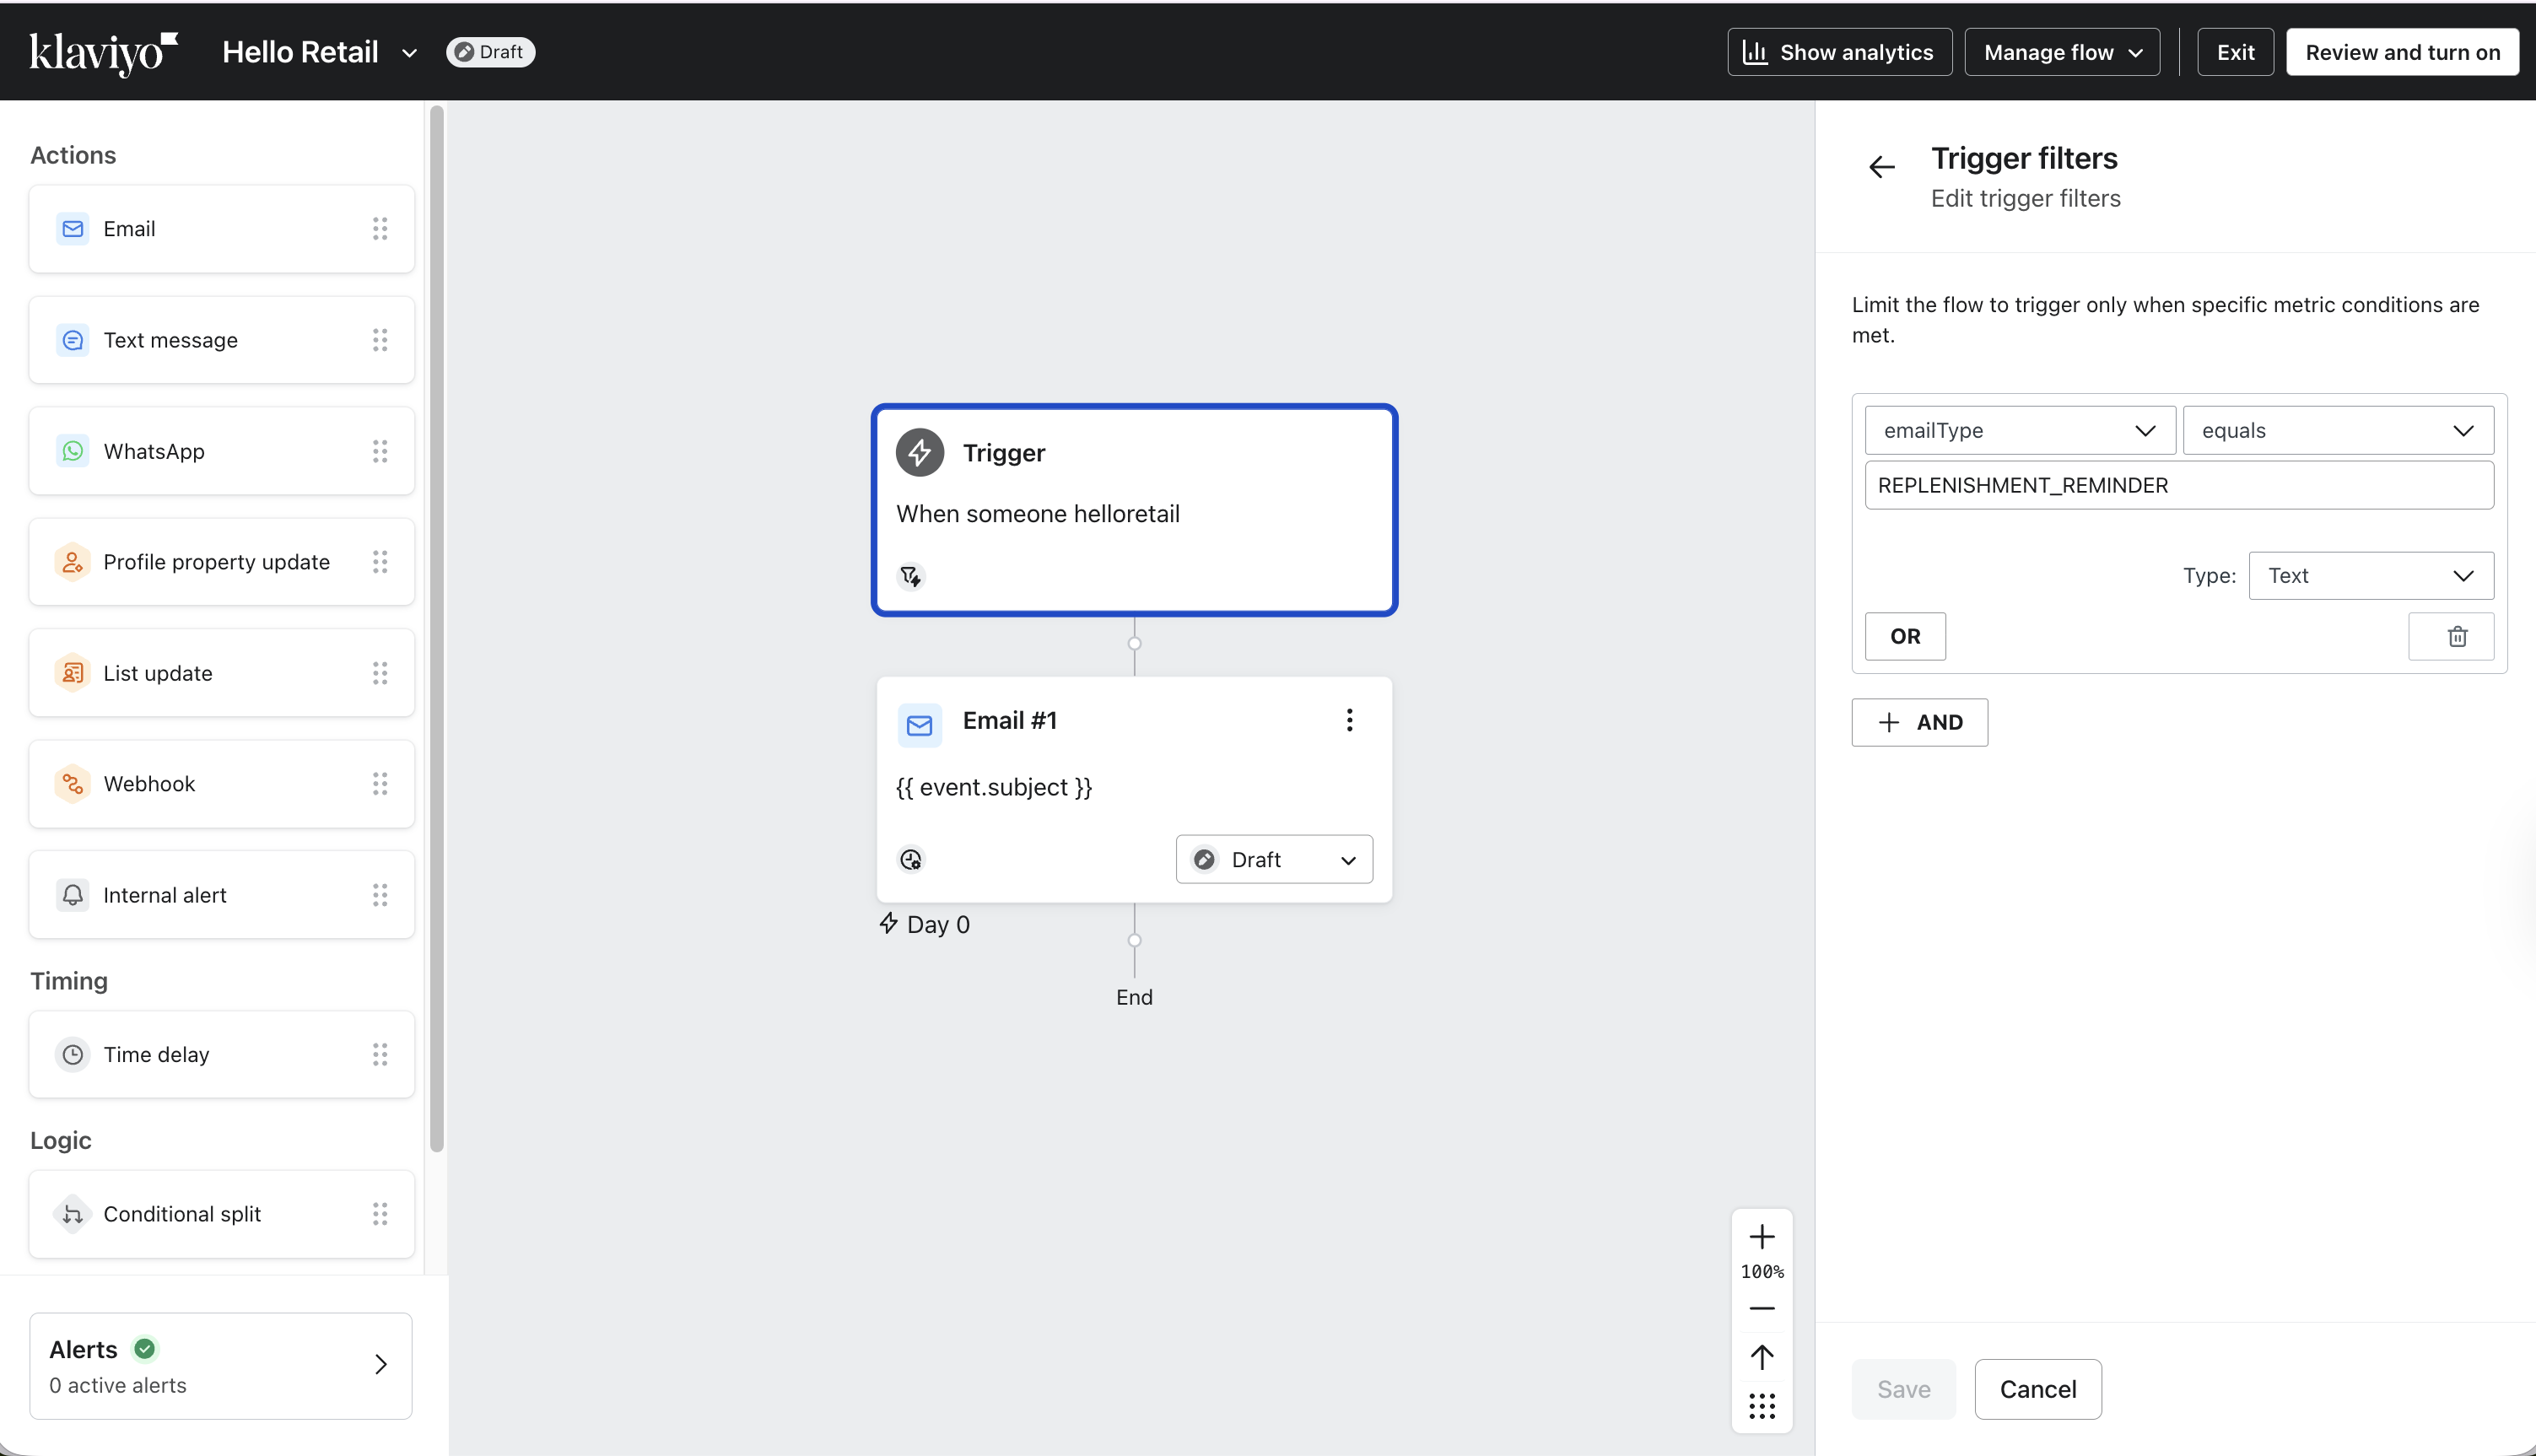Zoom in using the plus icon
Viewport: 2536px width, 1456px height.
coord(1762,1236)
